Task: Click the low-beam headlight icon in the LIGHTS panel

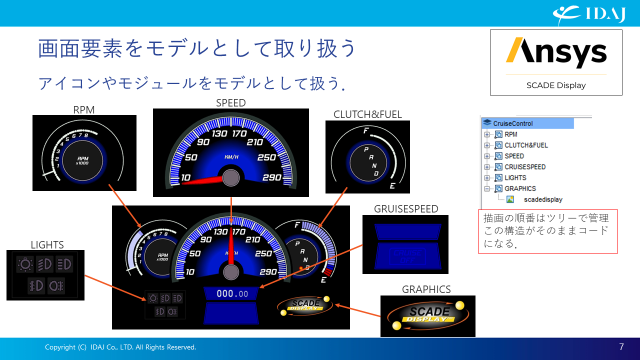Action: (x=44, y=264)
